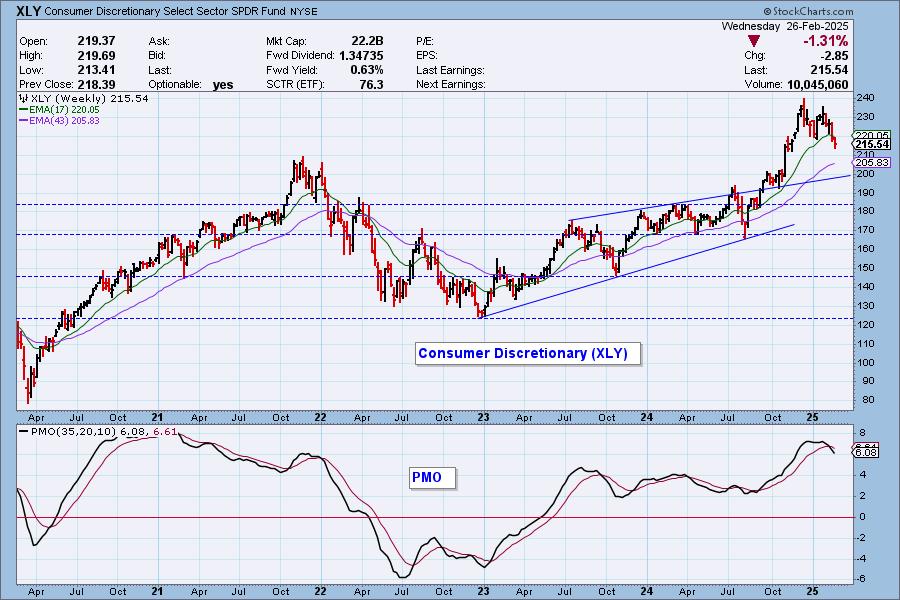
Task: Click the 150 price axis label
Action: pyautogui.click(x=866, y=268)
